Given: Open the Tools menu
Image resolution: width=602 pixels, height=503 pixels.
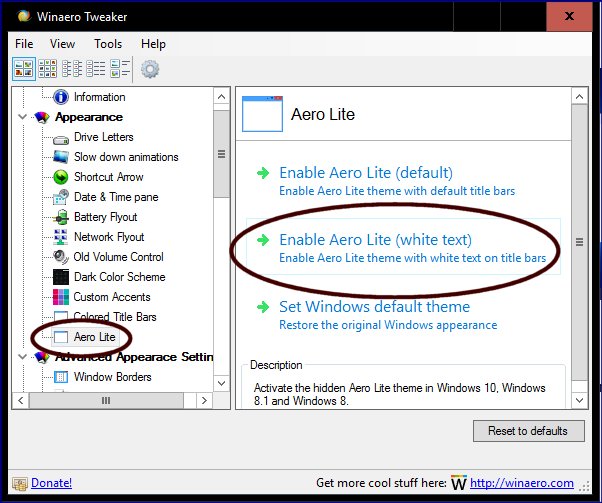Looking at the screenshot, I should (108, 44).
